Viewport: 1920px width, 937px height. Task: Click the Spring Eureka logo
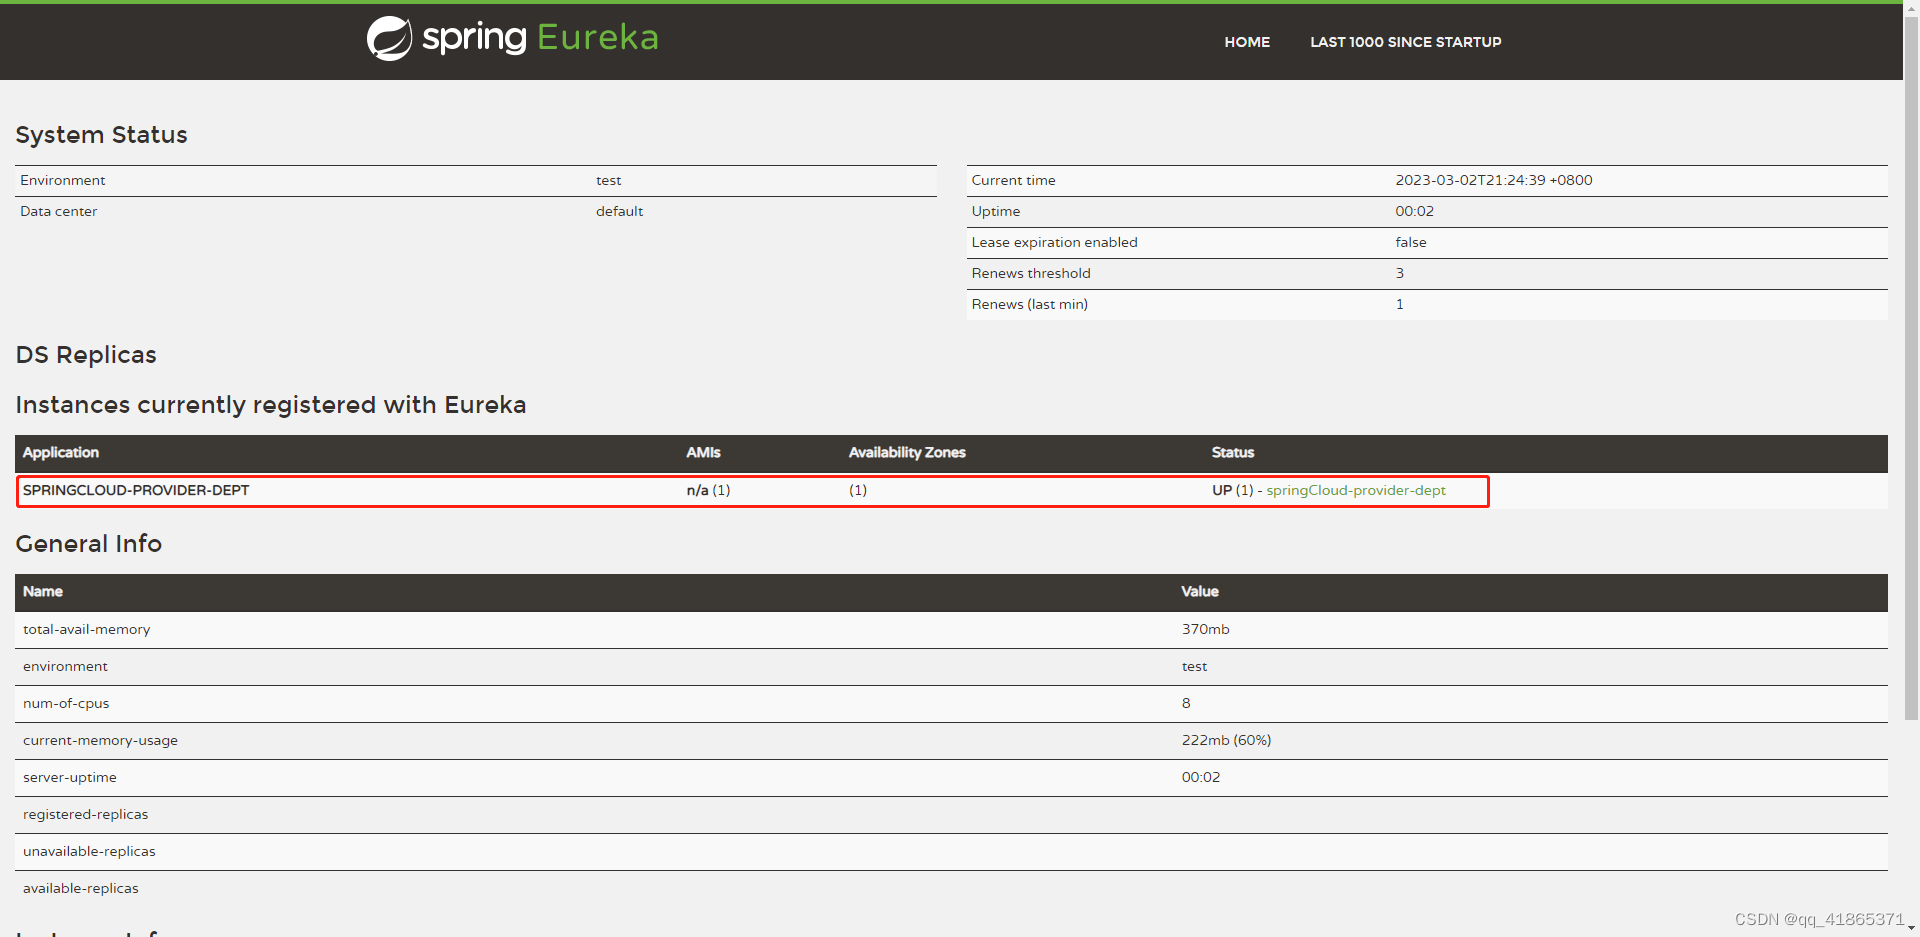[x=513, y=38]
